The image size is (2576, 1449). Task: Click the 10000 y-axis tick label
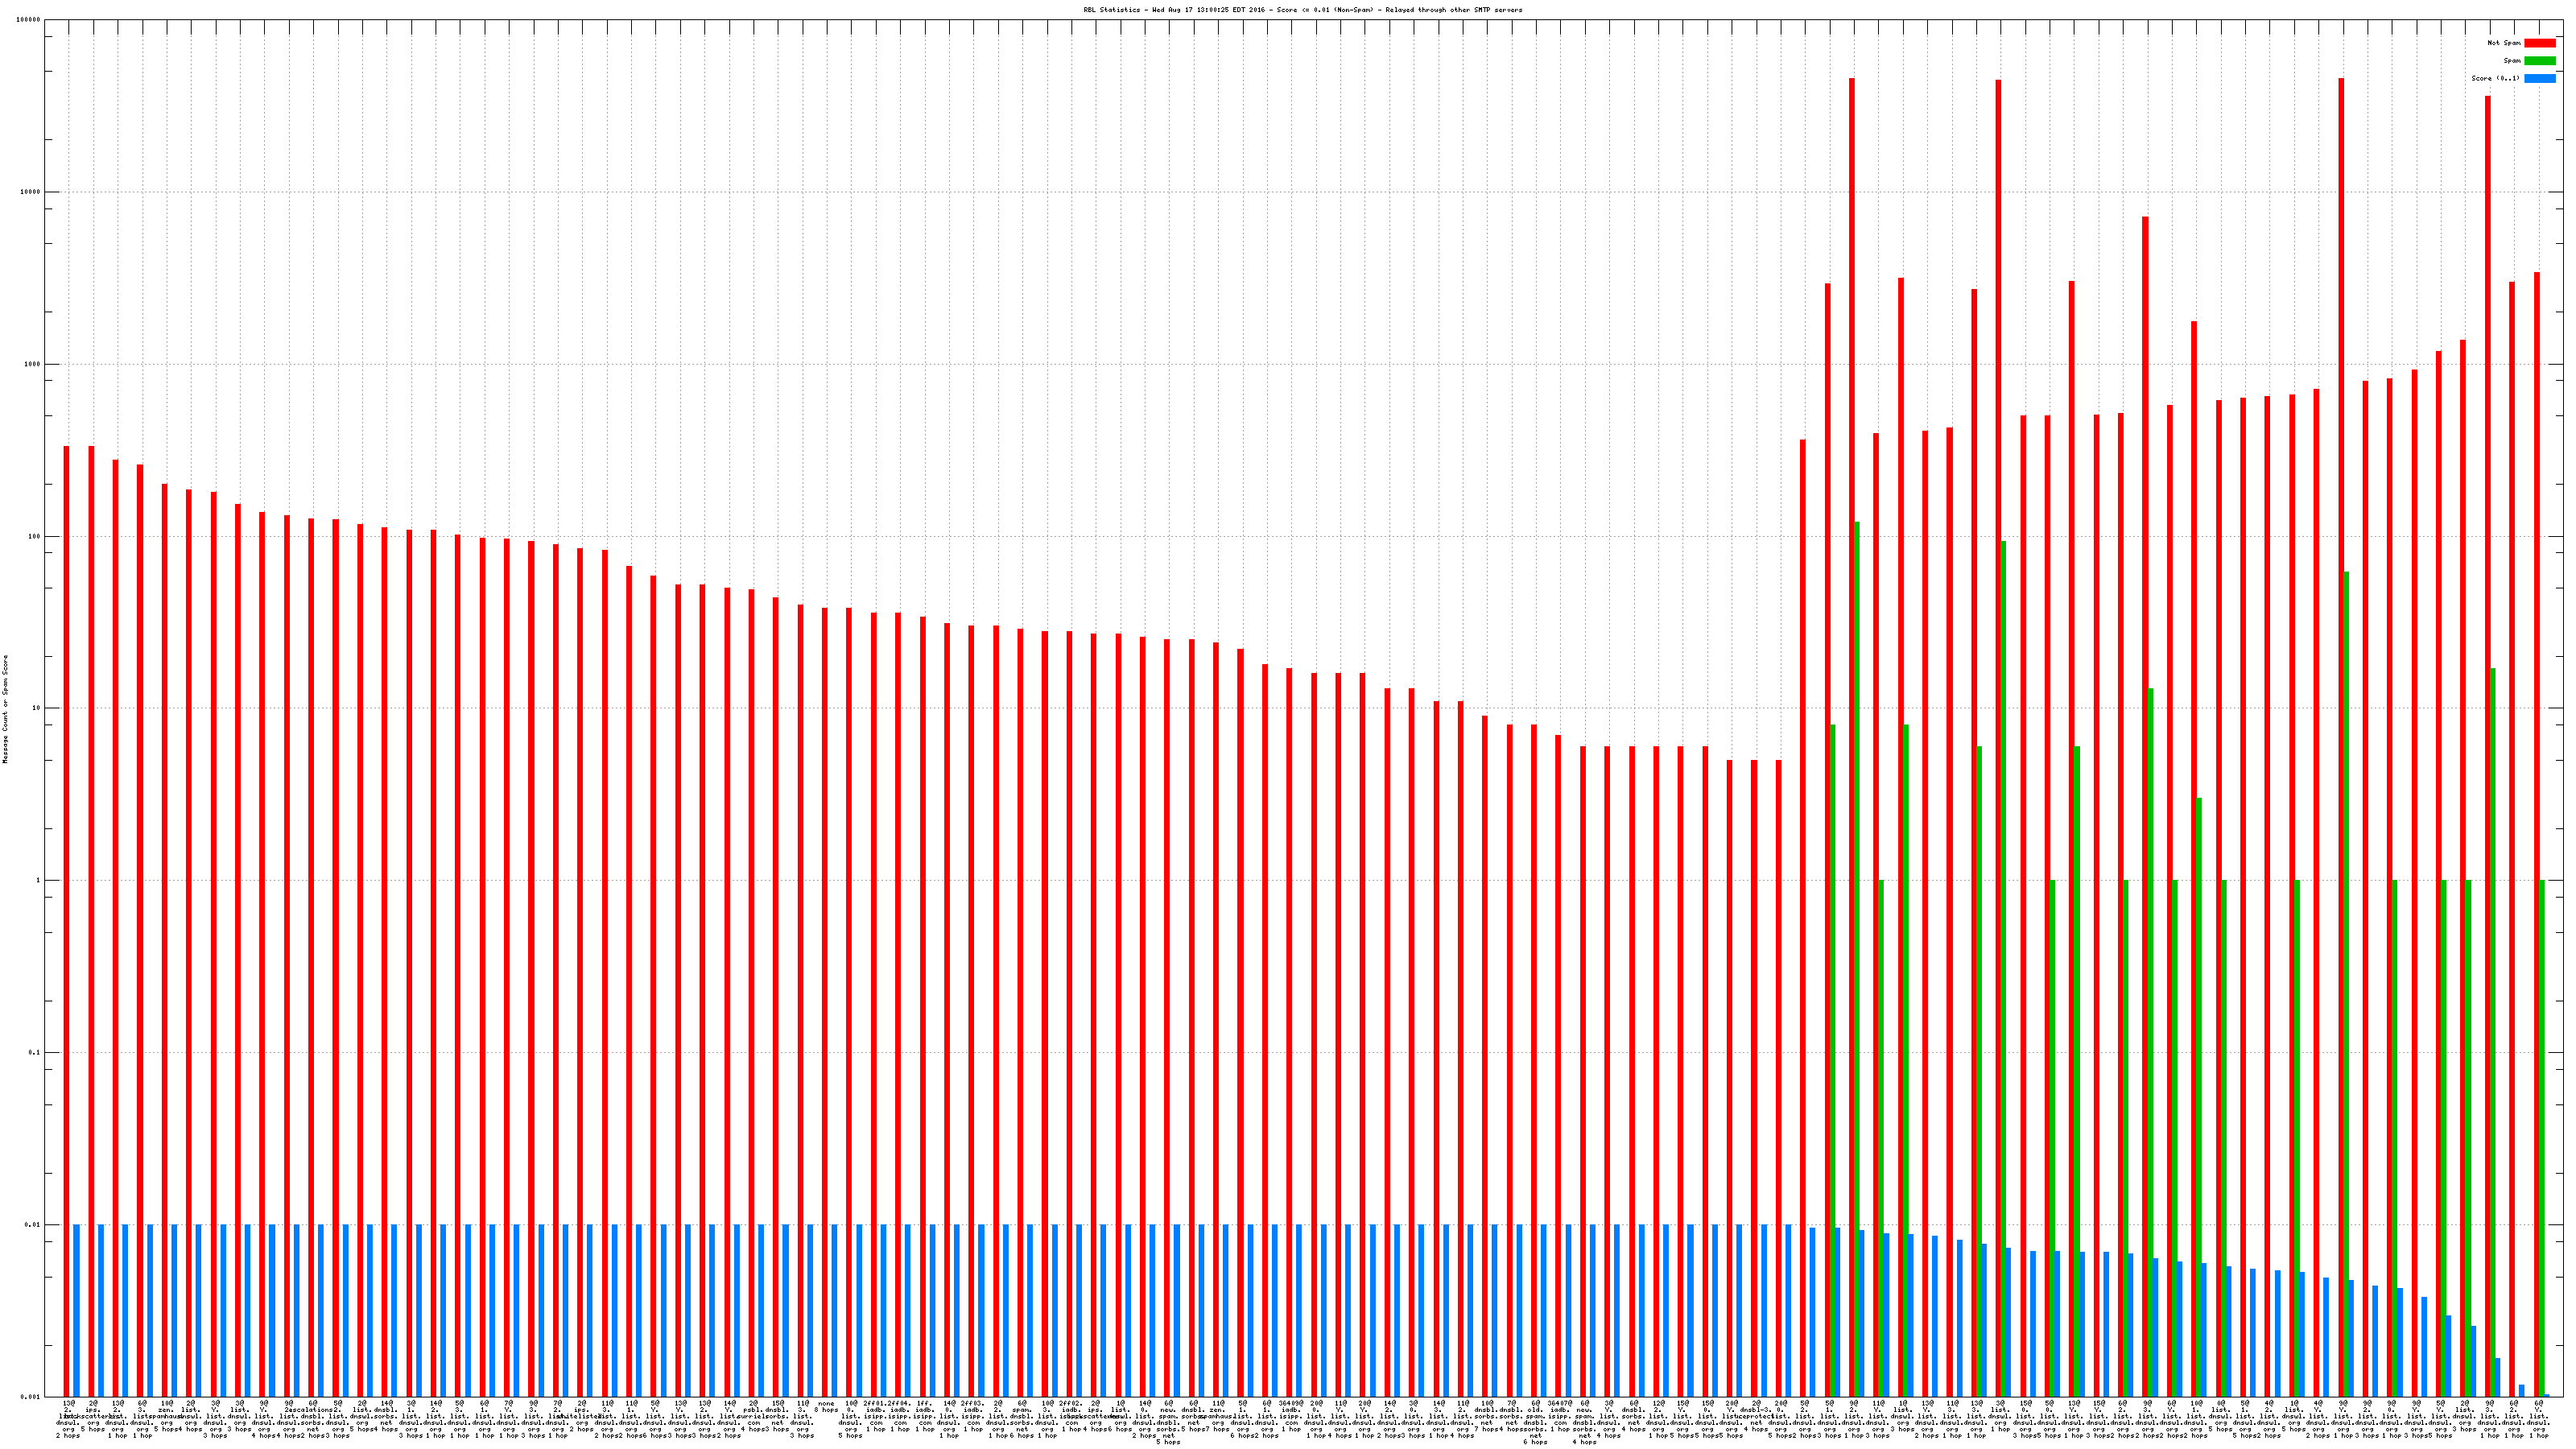(x=31, y=192)
